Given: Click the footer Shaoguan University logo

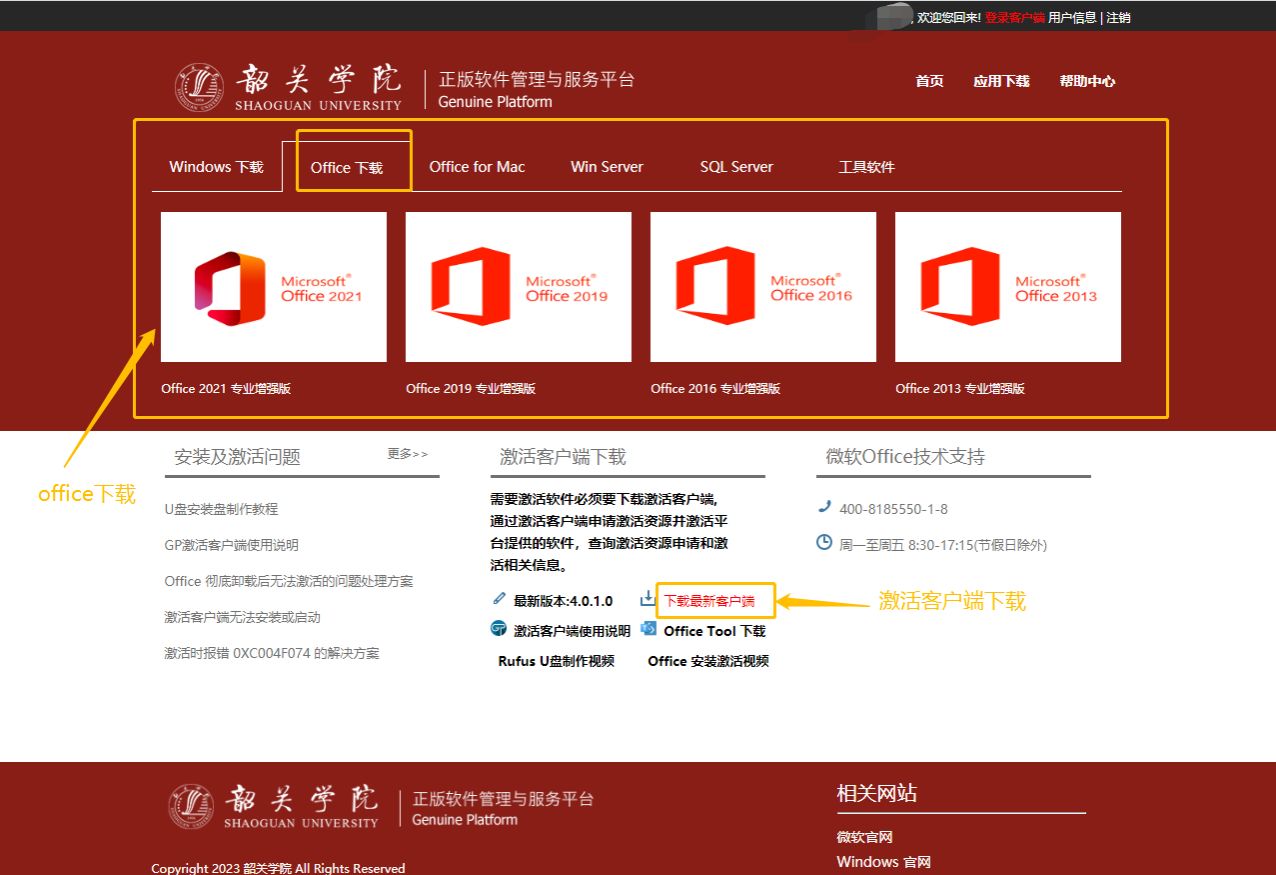Looking at the screenshot, I should tap(274, 806).
